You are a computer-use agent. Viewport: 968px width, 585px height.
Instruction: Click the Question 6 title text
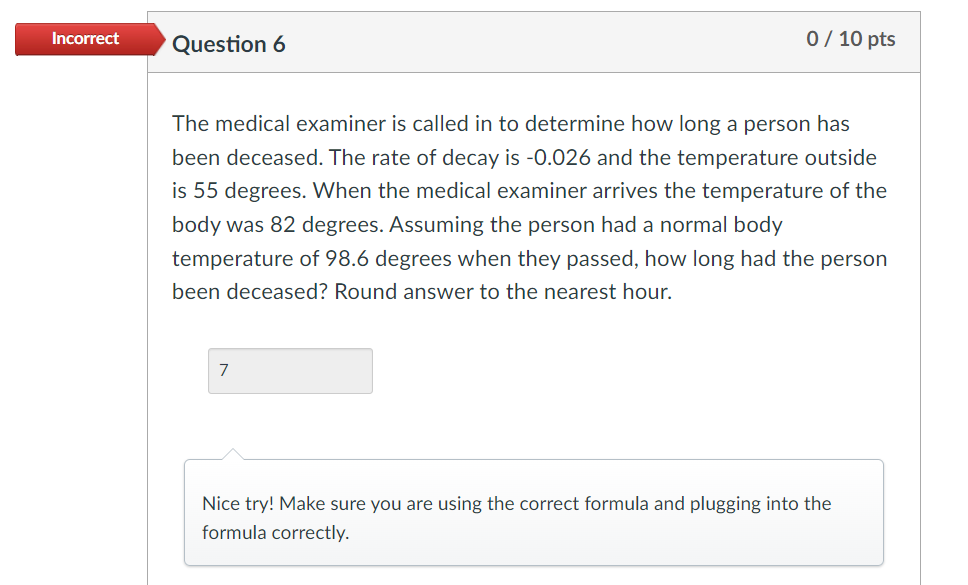(x=229, y=44)
